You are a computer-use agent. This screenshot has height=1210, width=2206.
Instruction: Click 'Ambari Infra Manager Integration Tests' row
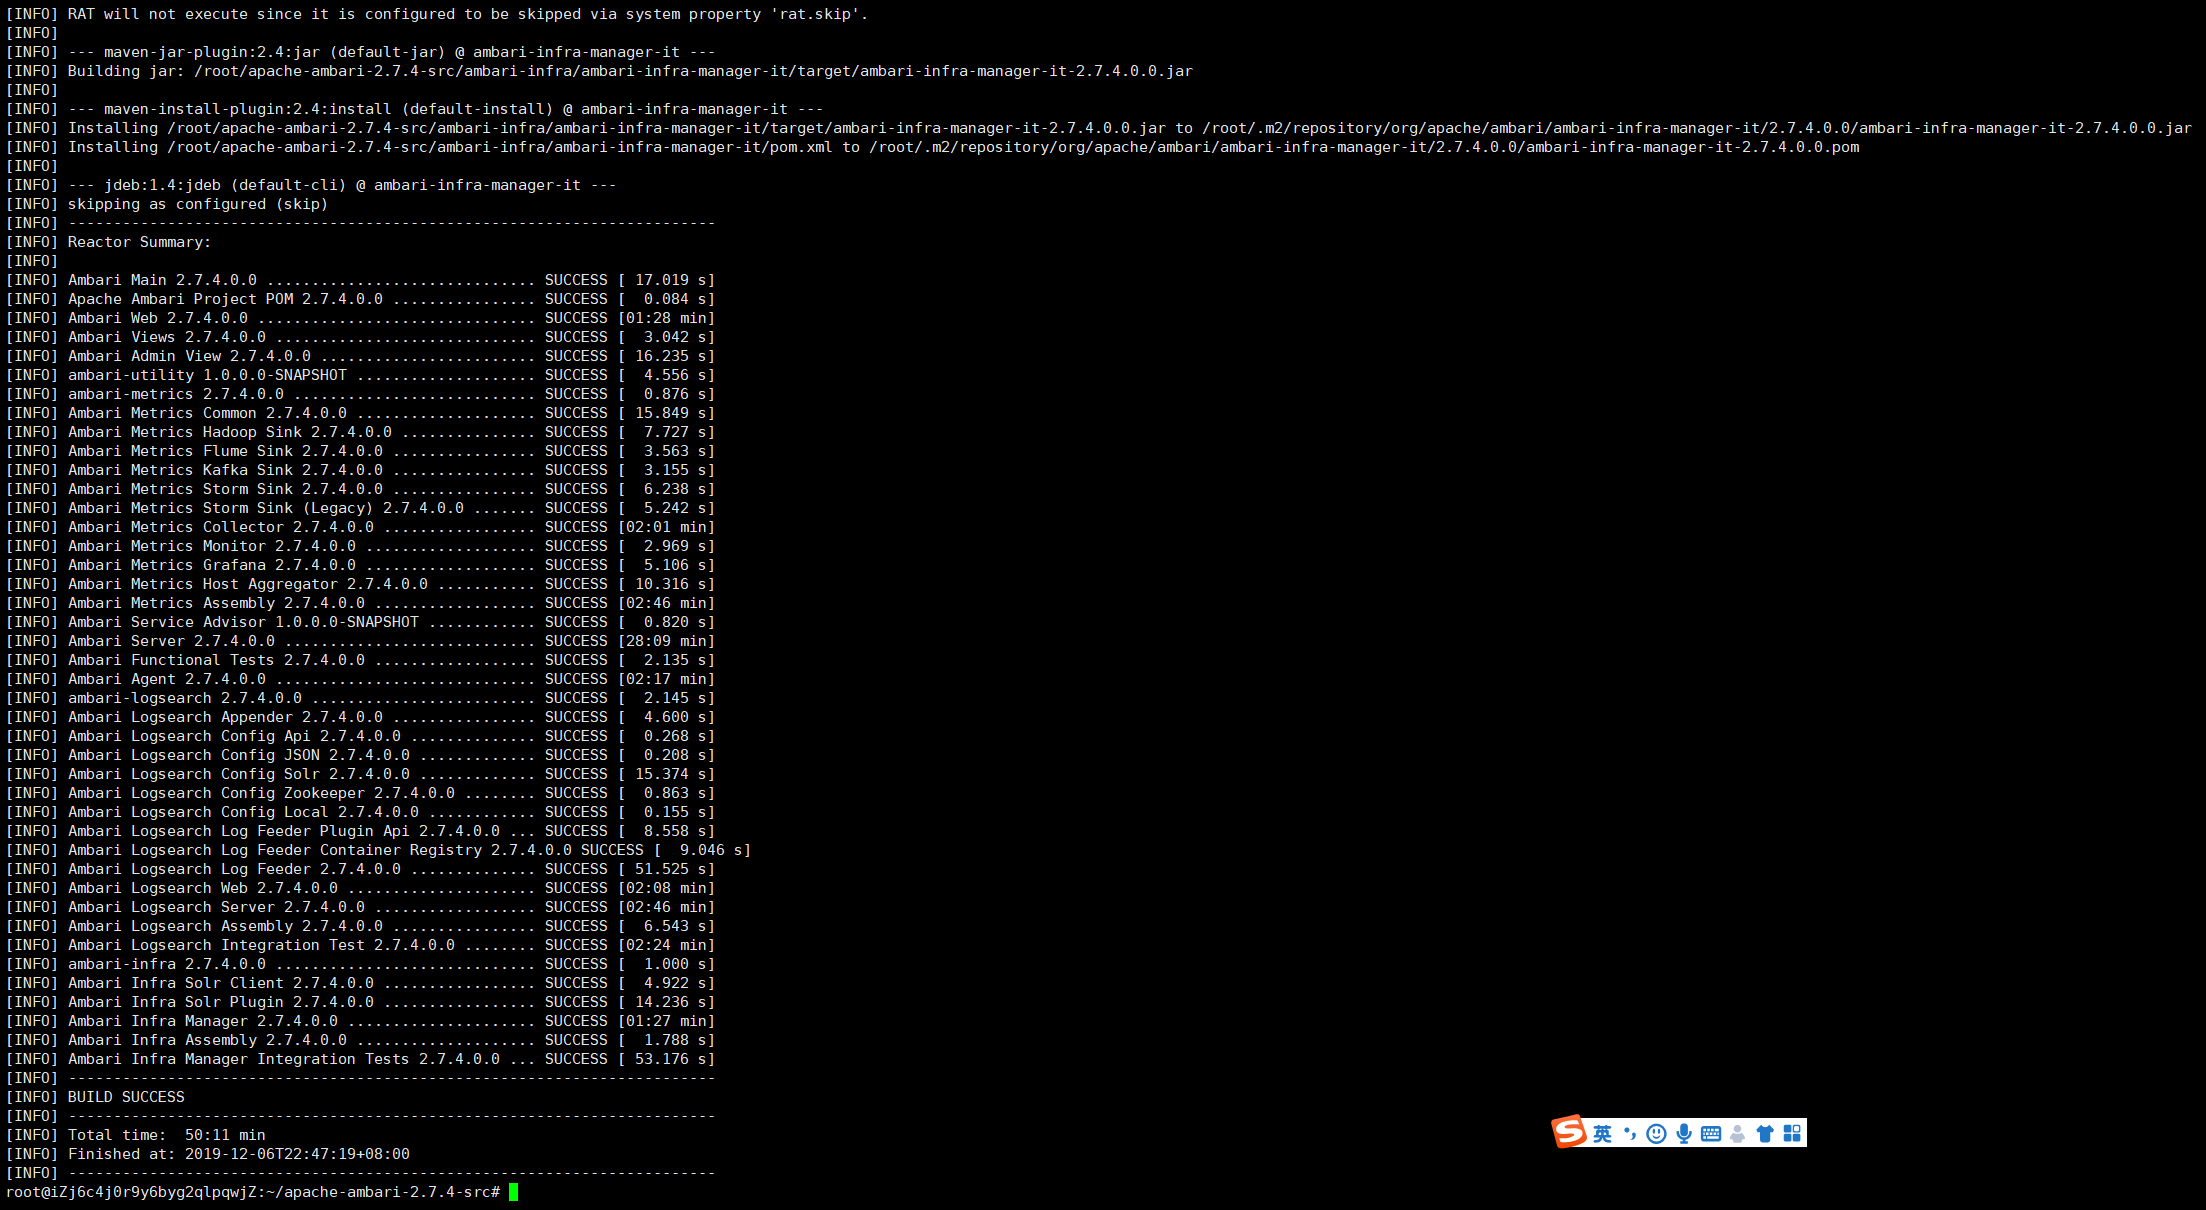pos(360,1059)
